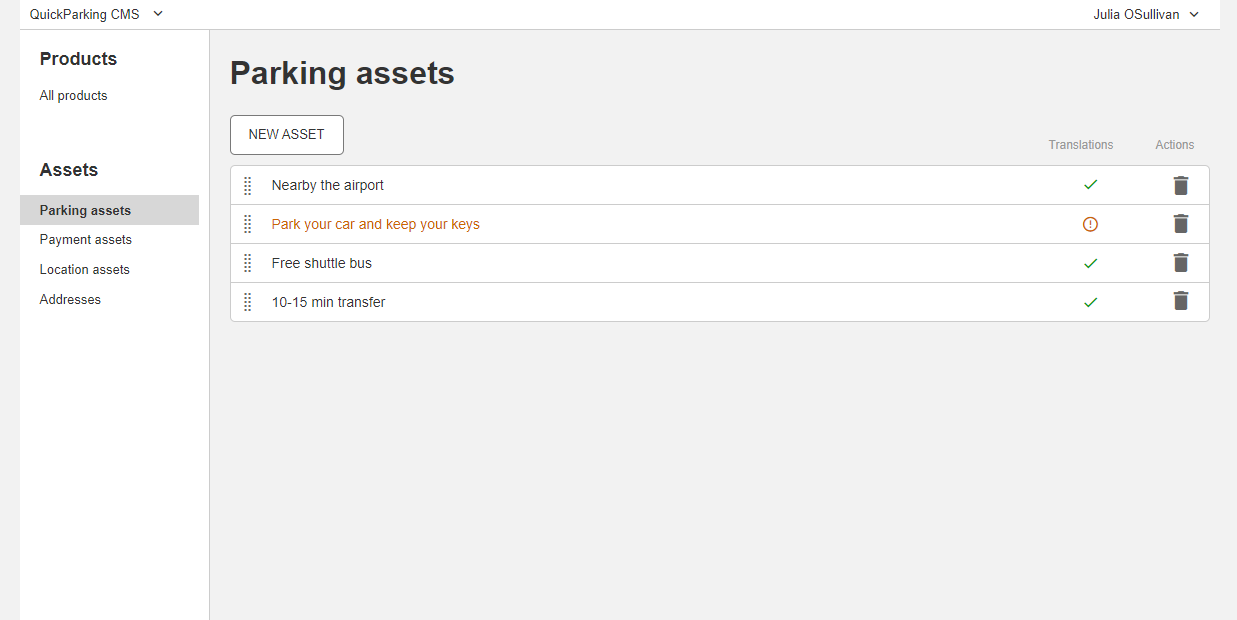1237x620 pixels.
Task: Click drag handle of 'Nearby the airport'
Action: [x=248, y=185]
